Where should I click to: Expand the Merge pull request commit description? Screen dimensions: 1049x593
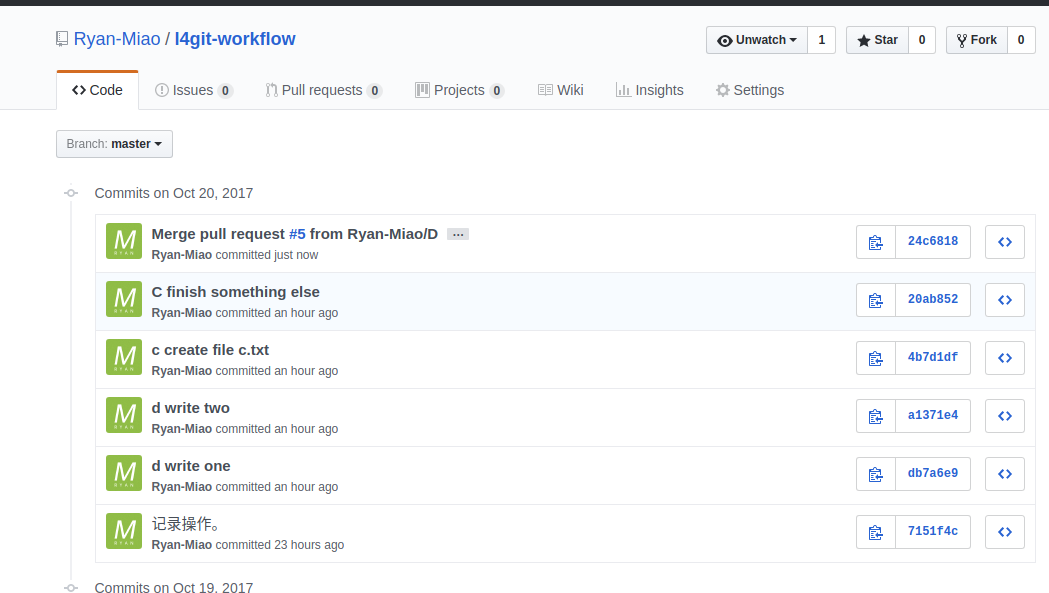(458, 235)
